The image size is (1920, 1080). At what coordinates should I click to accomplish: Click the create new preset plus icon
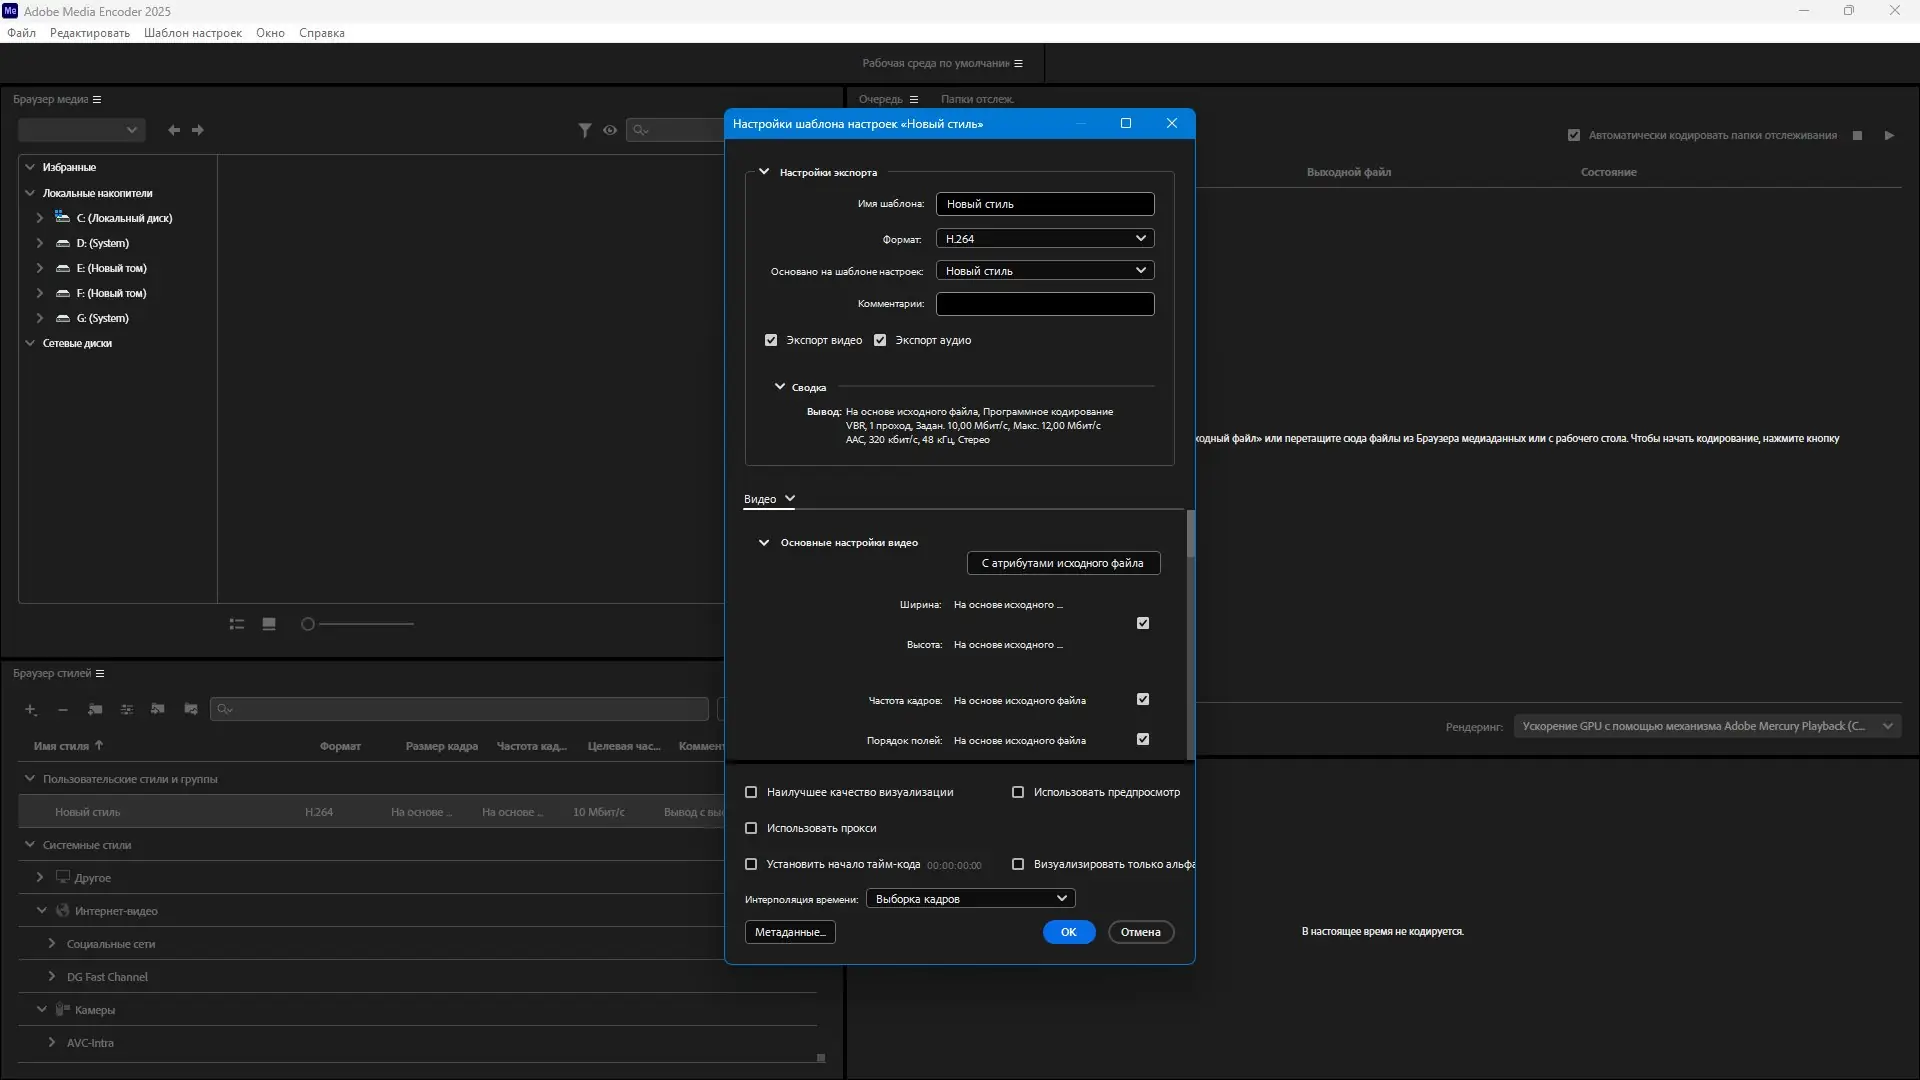(31, 710)
